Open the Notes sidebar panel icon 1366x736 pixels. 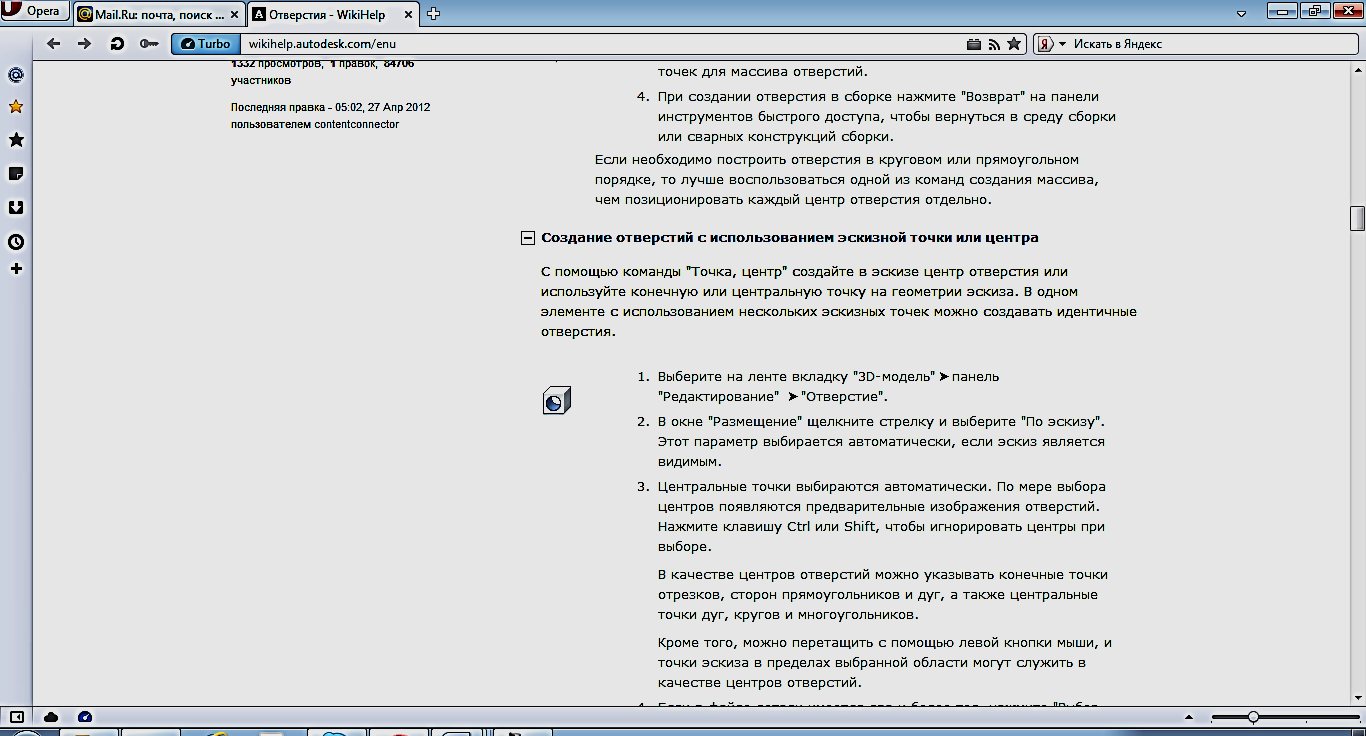click(x=16, y=174)
